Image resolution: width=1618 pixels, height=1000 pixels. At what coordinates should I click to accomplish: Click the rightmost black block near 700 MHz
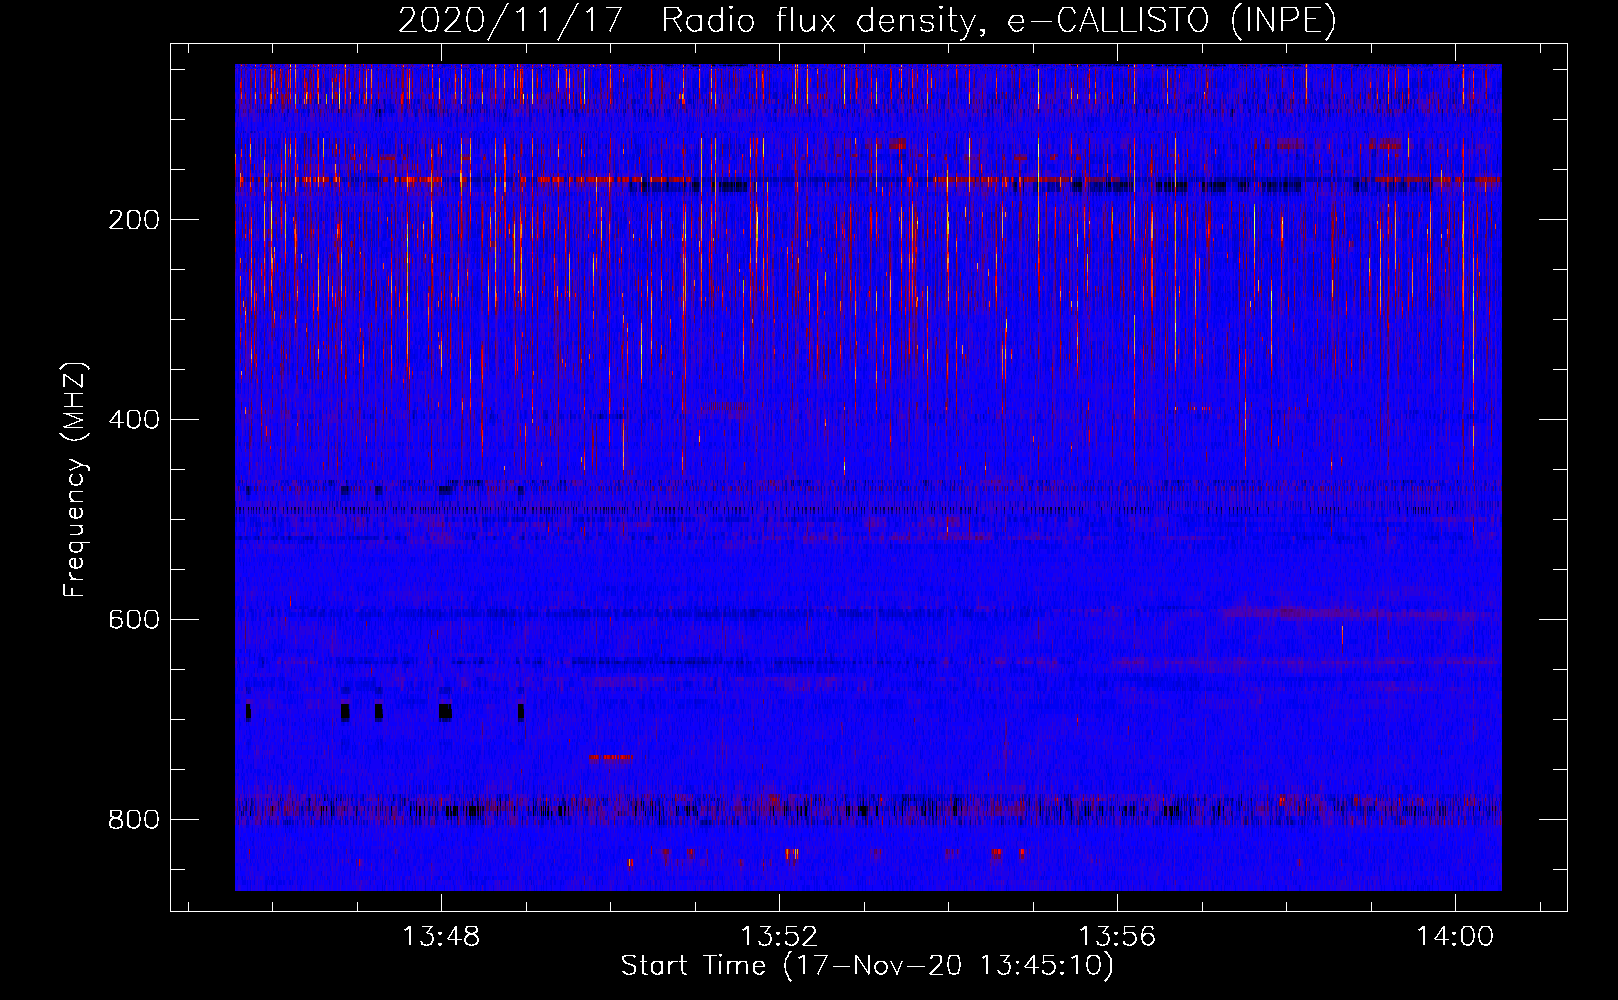520,712
